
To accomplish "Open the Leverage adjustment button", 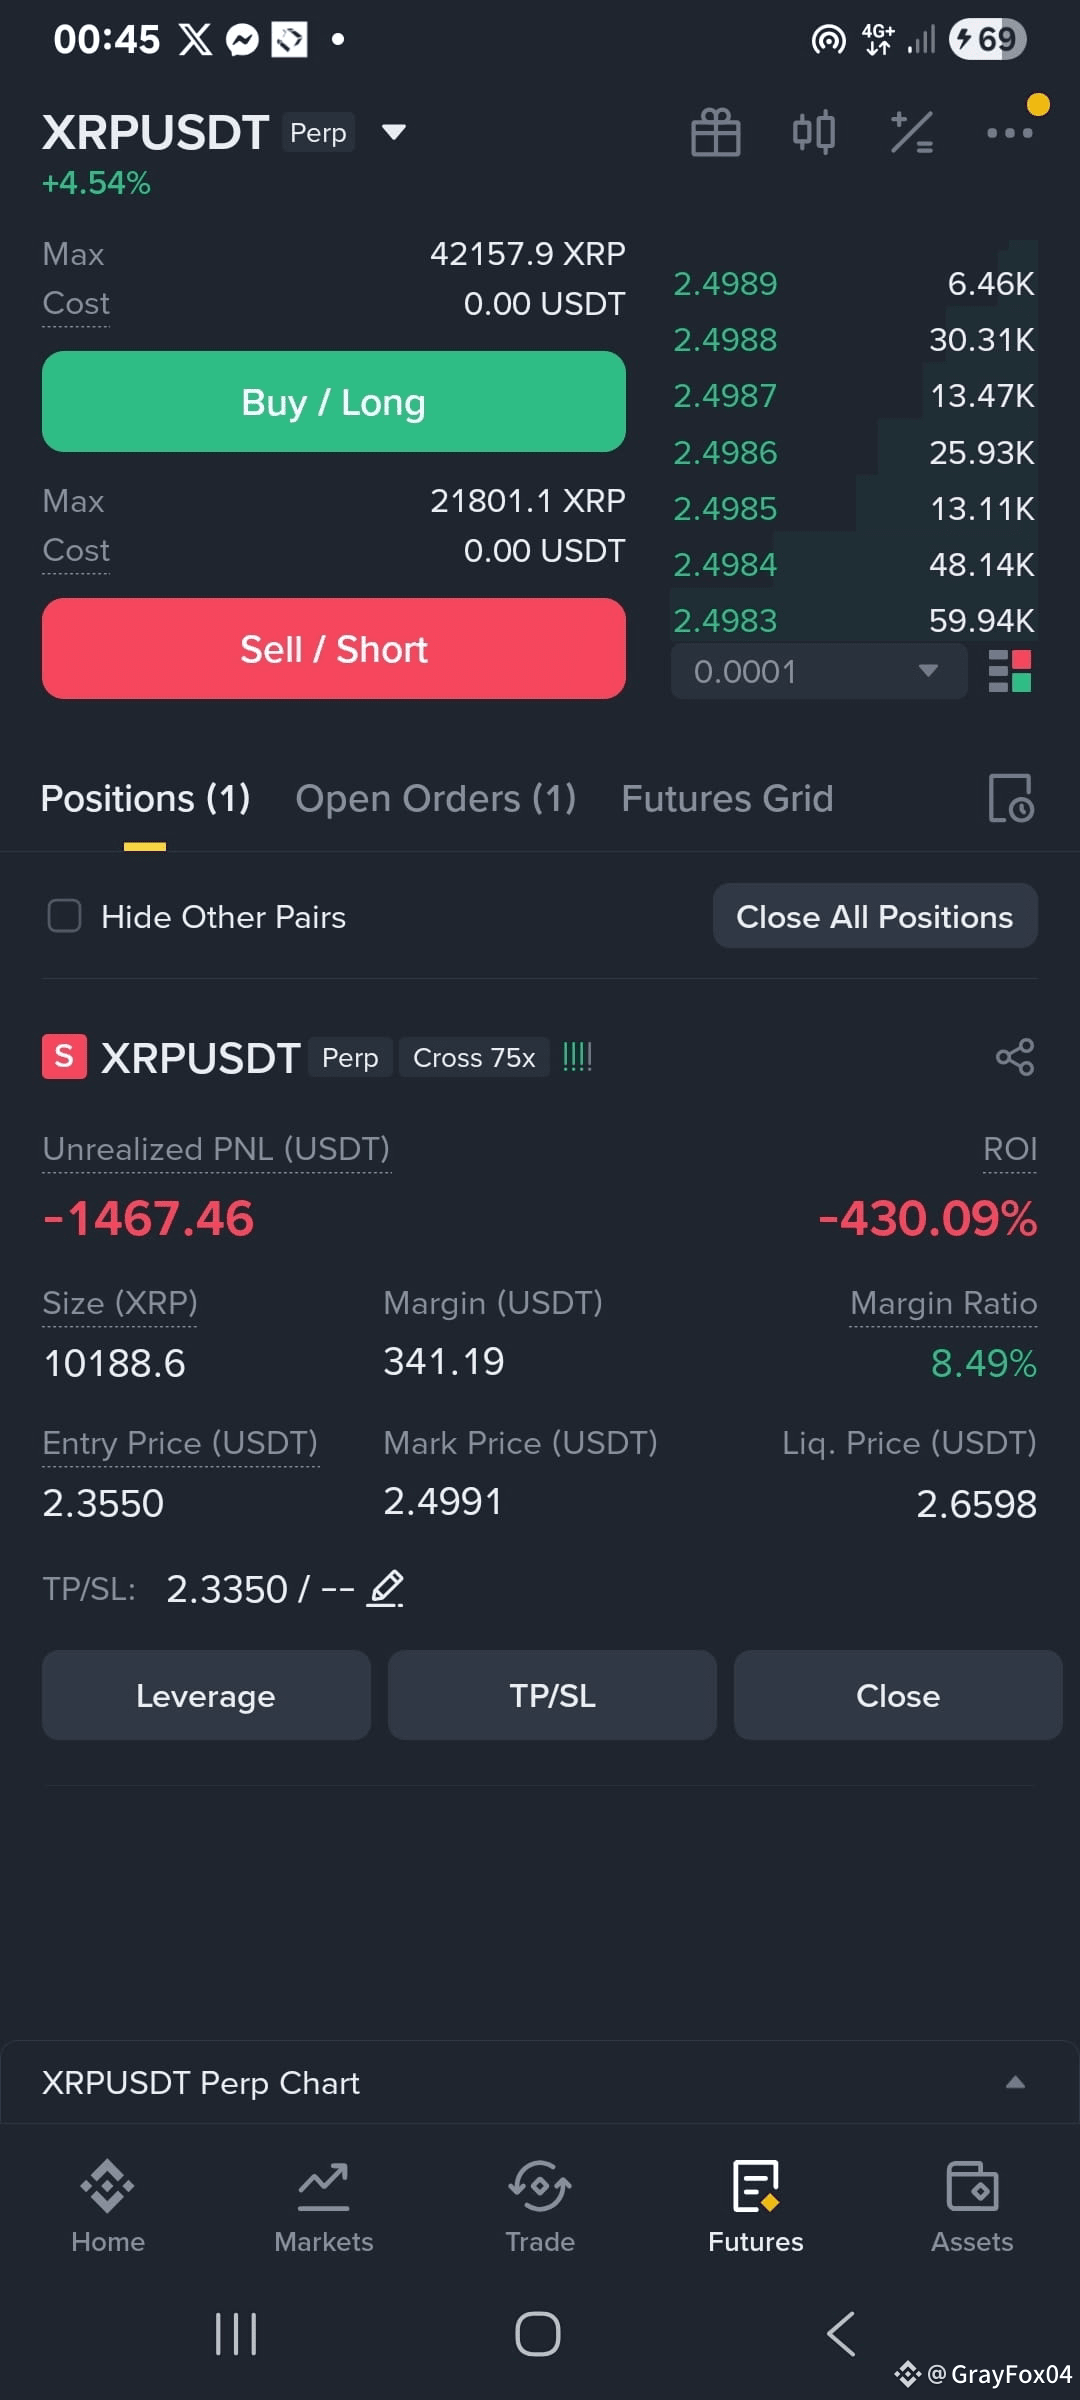I will point(206,1695).
